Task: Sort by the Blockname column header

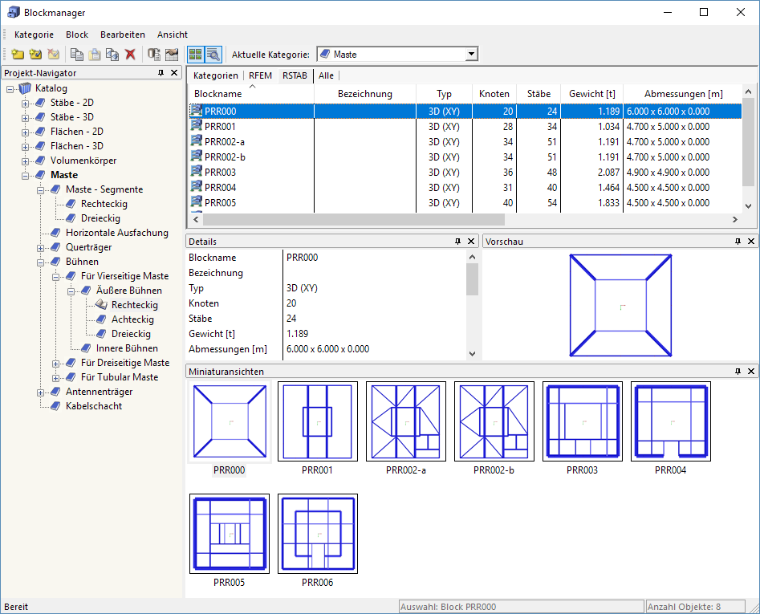Action: point(251,94)
